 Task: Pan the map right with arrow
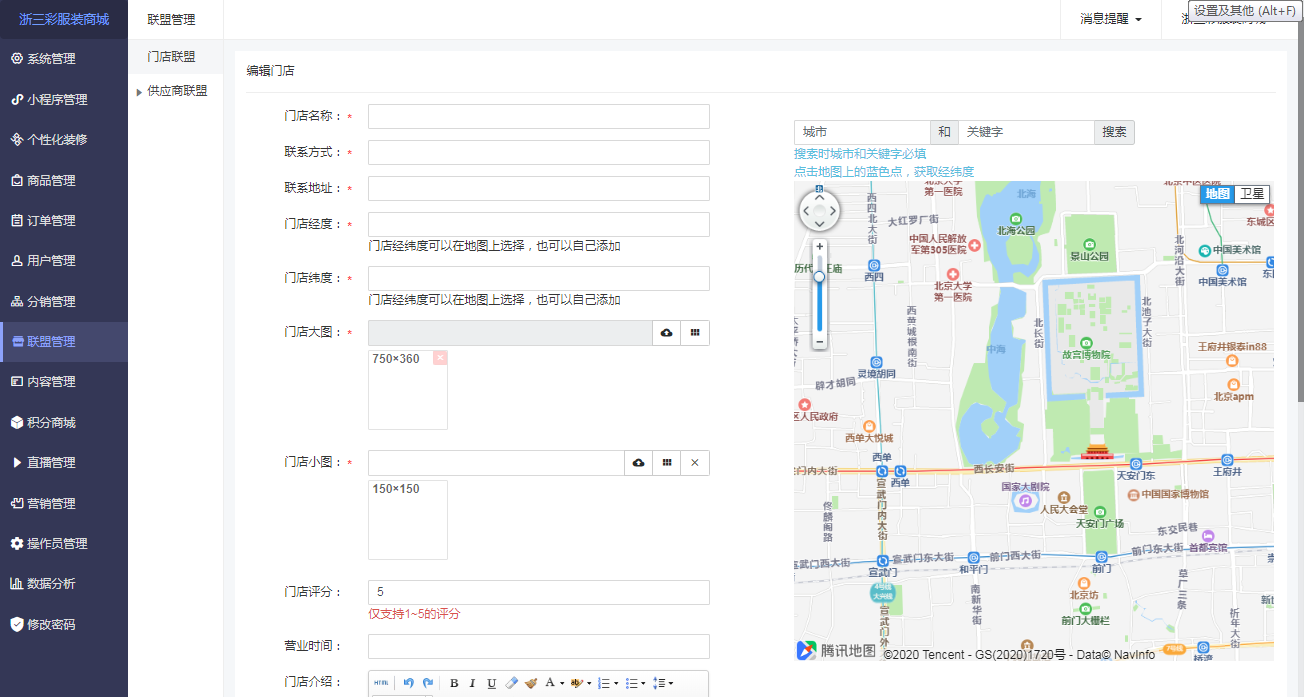(835, 211)
